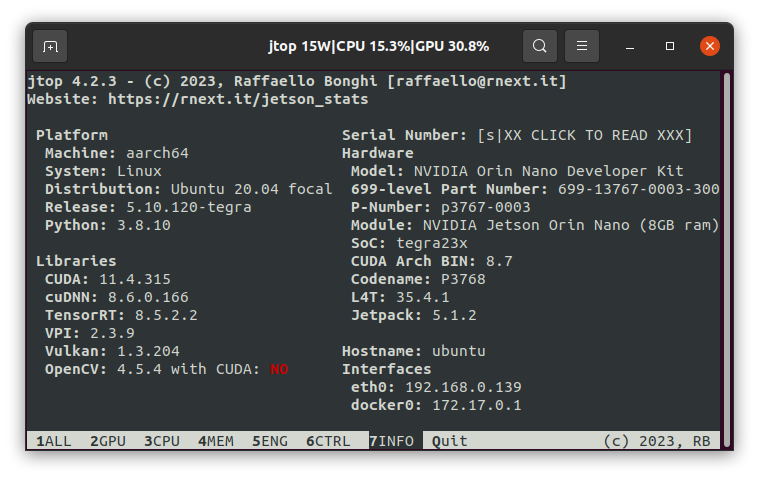Minimize the jtop terminal window
Screen dimensions: 759x479
[x=630, y=46]
